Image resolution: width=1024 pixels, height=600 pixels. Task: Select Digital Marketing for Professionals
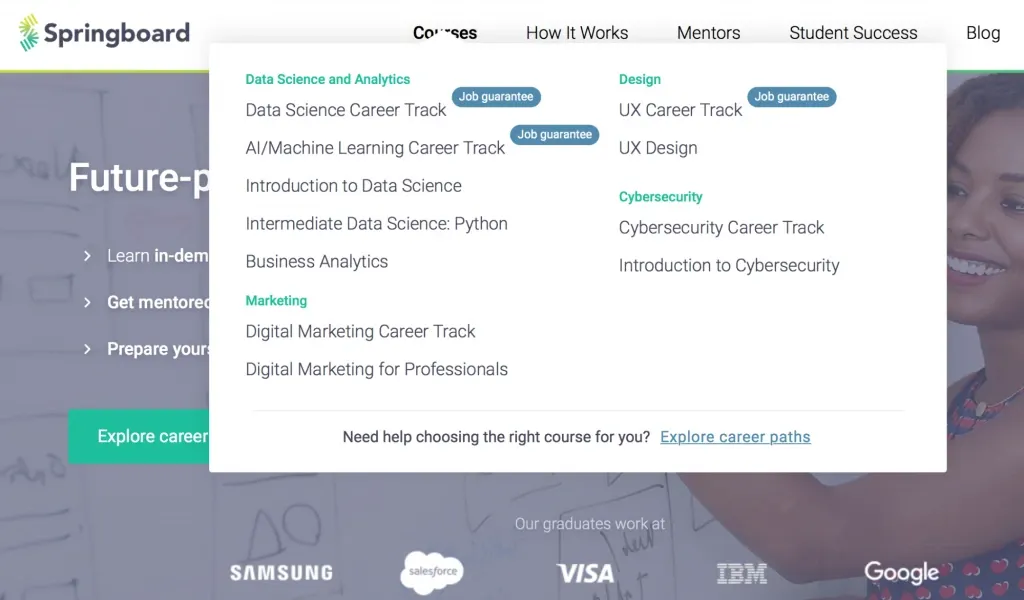[376, 370]
